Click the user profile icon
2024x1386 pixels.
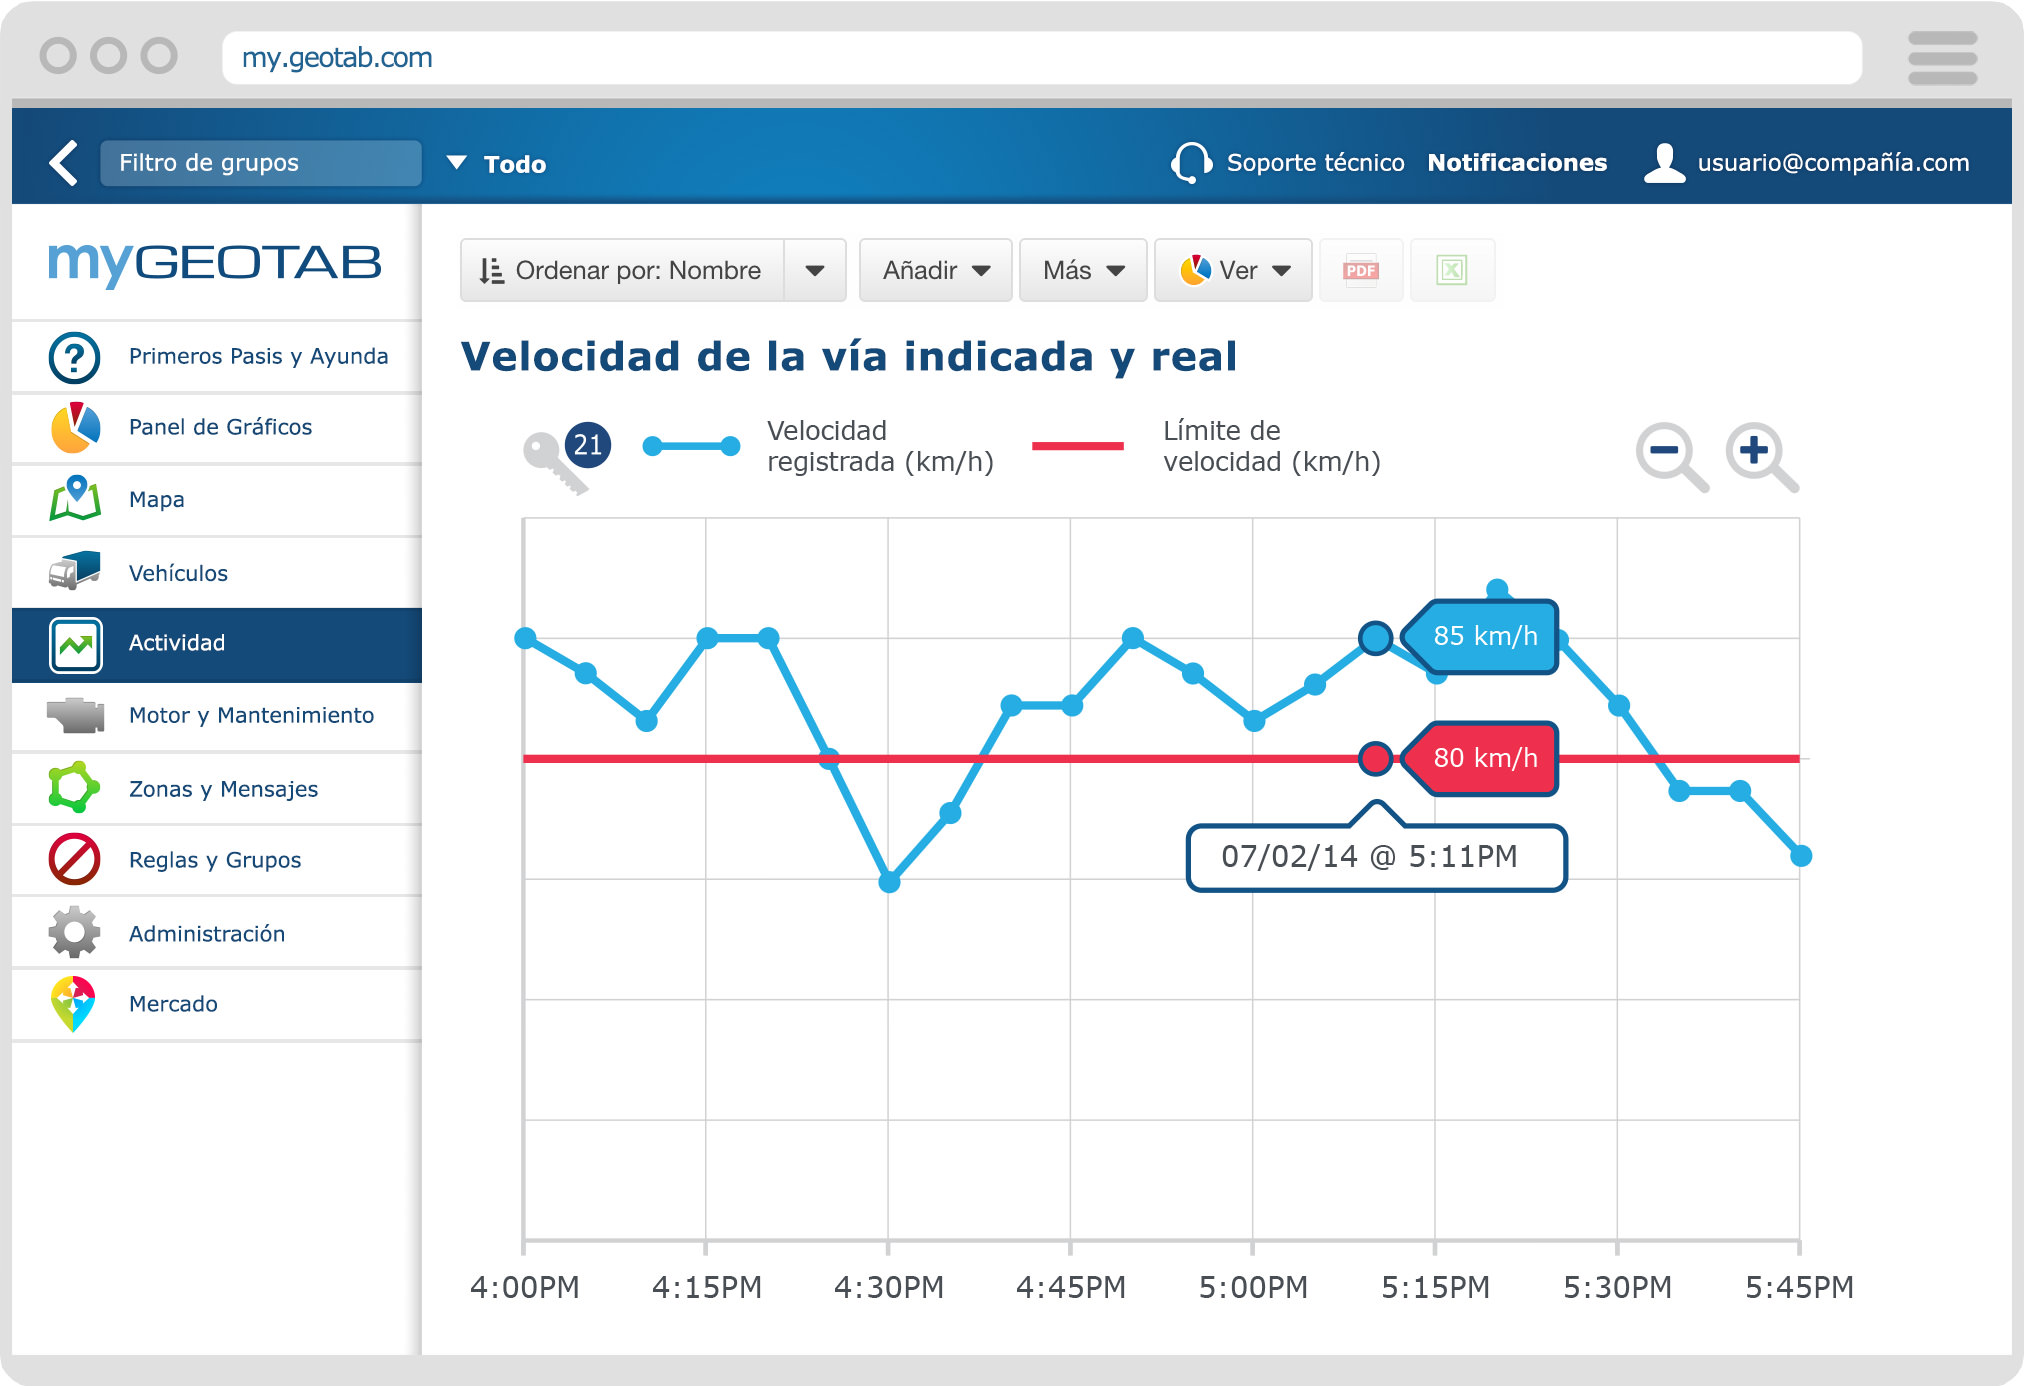(x=1664, y=163)
